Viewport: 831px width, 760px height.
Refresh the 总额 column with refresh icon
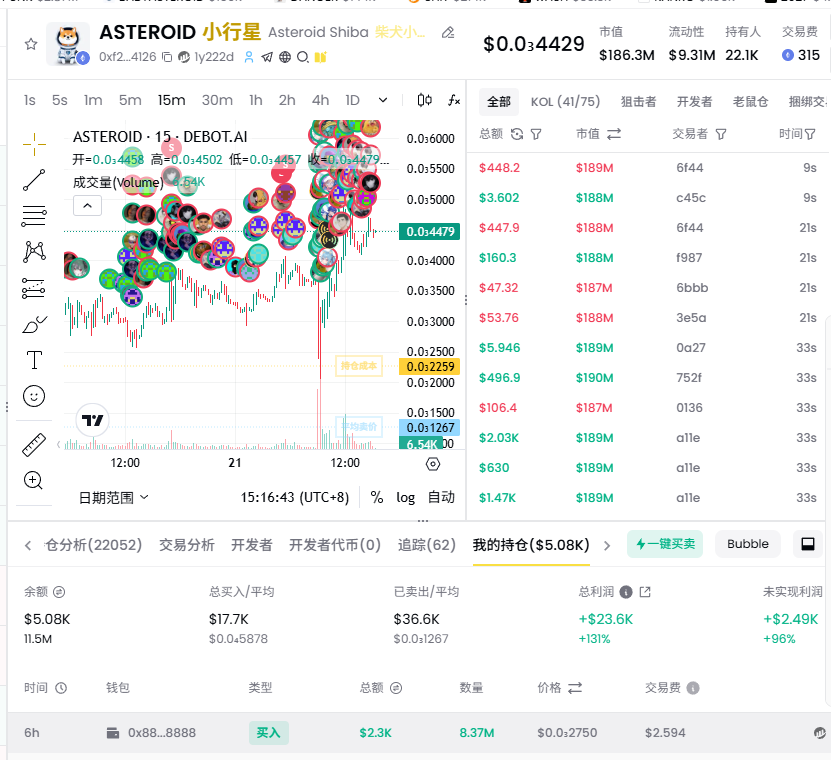pyautogui.click(x=517, y=134)
